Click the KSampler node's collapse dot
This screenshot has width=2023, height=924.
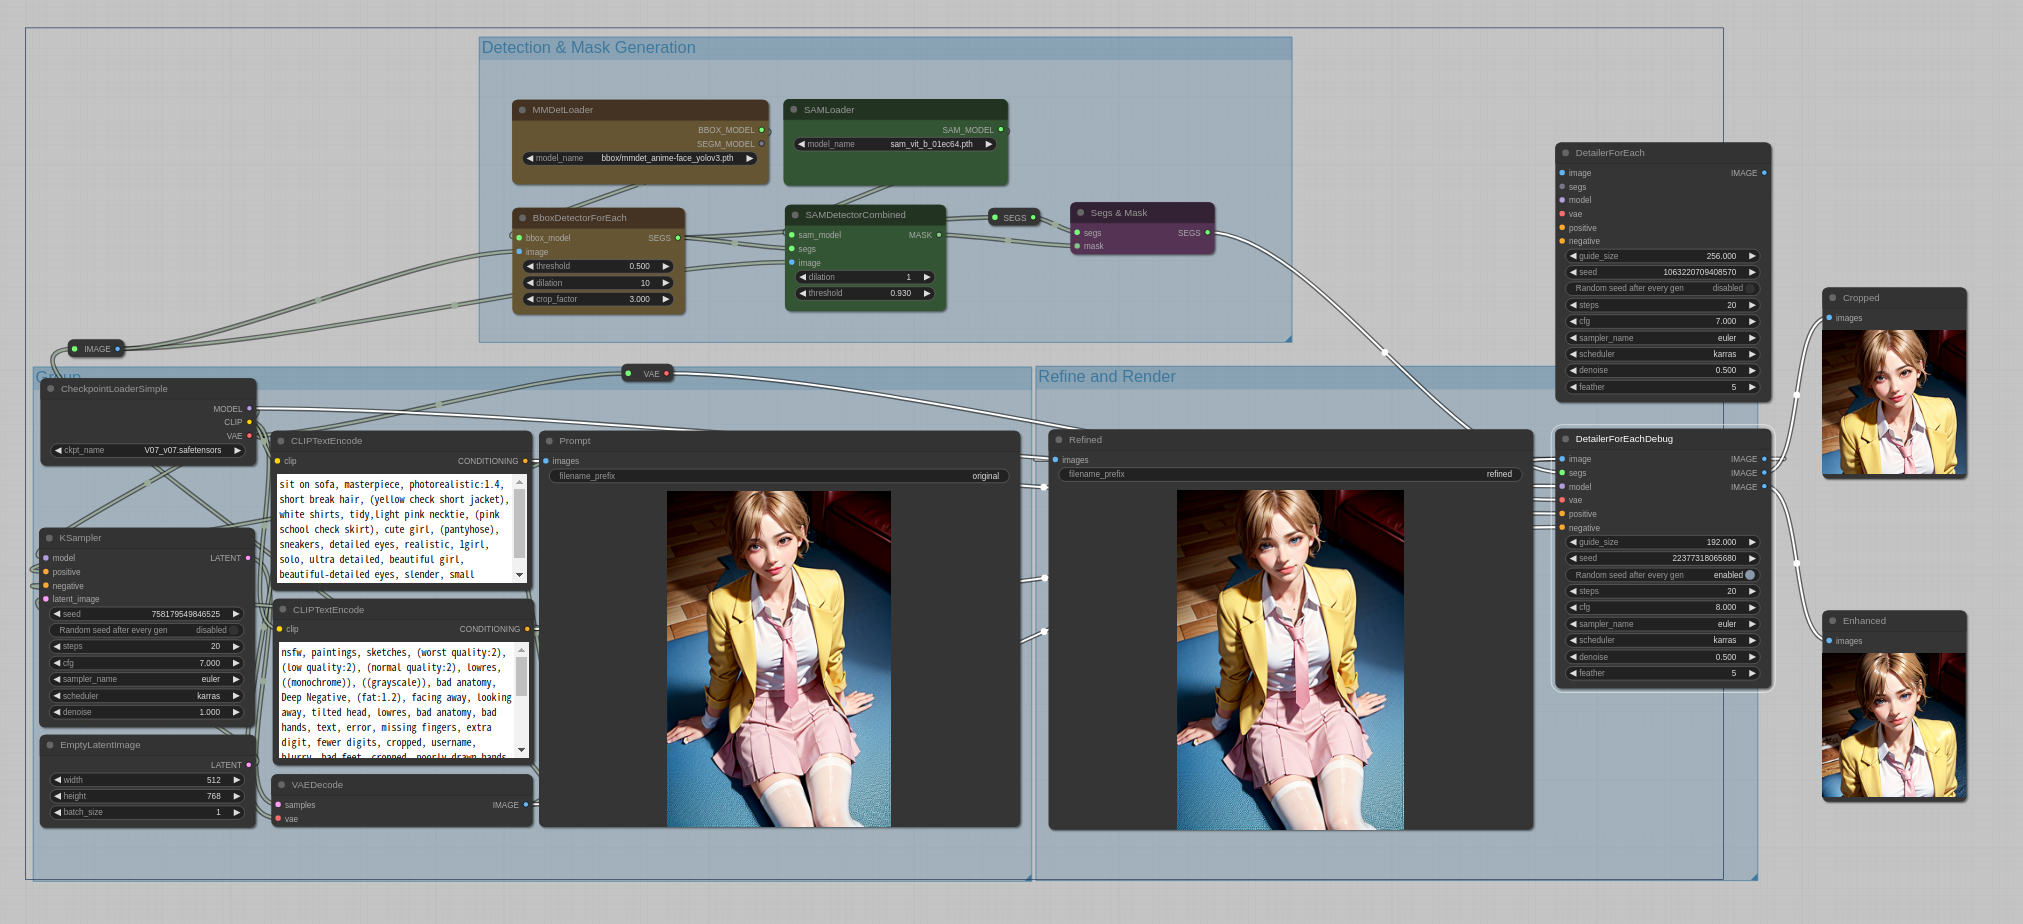(x=49, y=538)
